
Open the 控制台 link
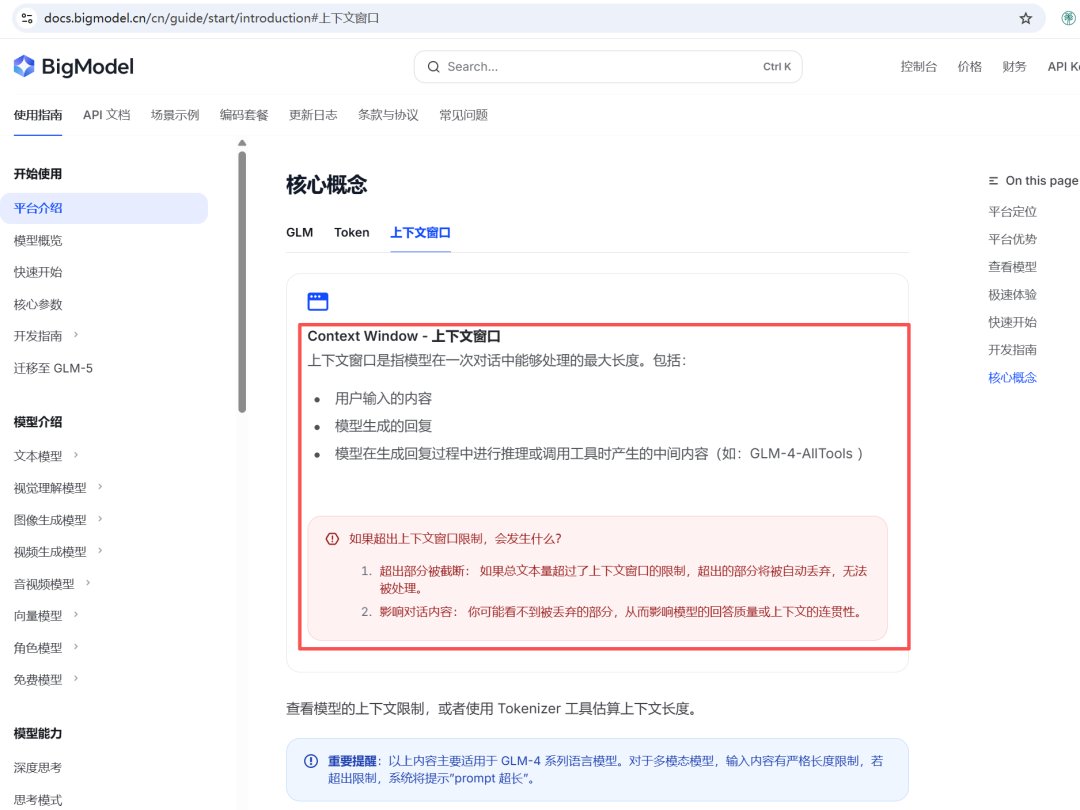(918, 66)
